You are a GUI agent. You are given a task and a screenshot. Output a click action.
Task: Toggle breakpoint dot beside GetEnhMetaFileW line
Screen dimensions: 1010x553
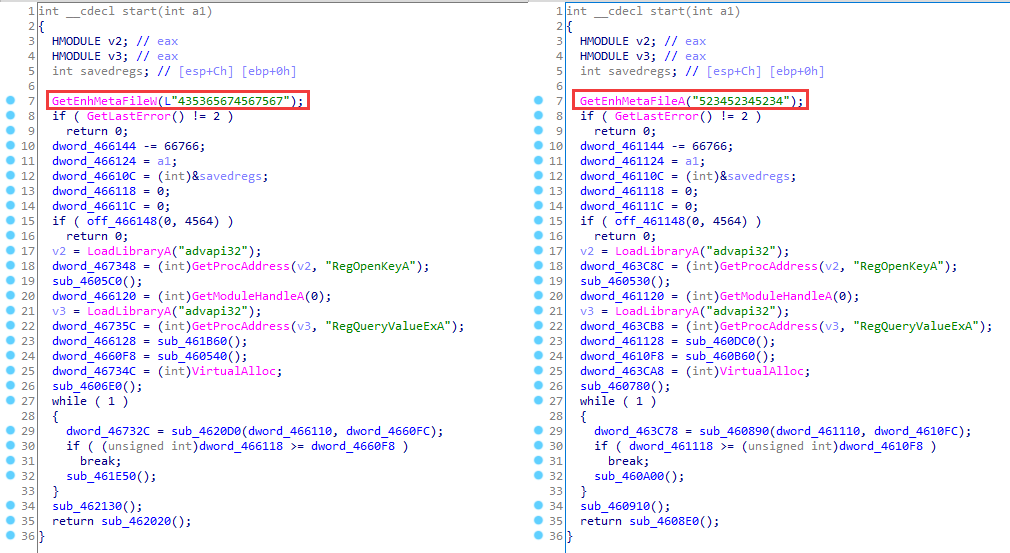pos(10,100)
